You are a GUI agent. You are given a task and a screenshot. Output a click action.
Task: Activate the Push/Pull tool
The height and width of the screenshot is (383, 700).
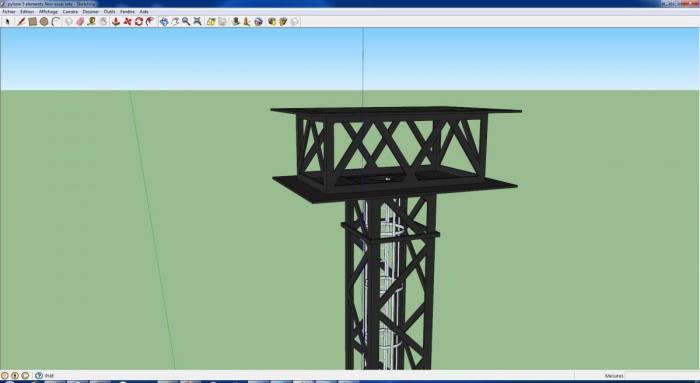(x=116, y=21)
